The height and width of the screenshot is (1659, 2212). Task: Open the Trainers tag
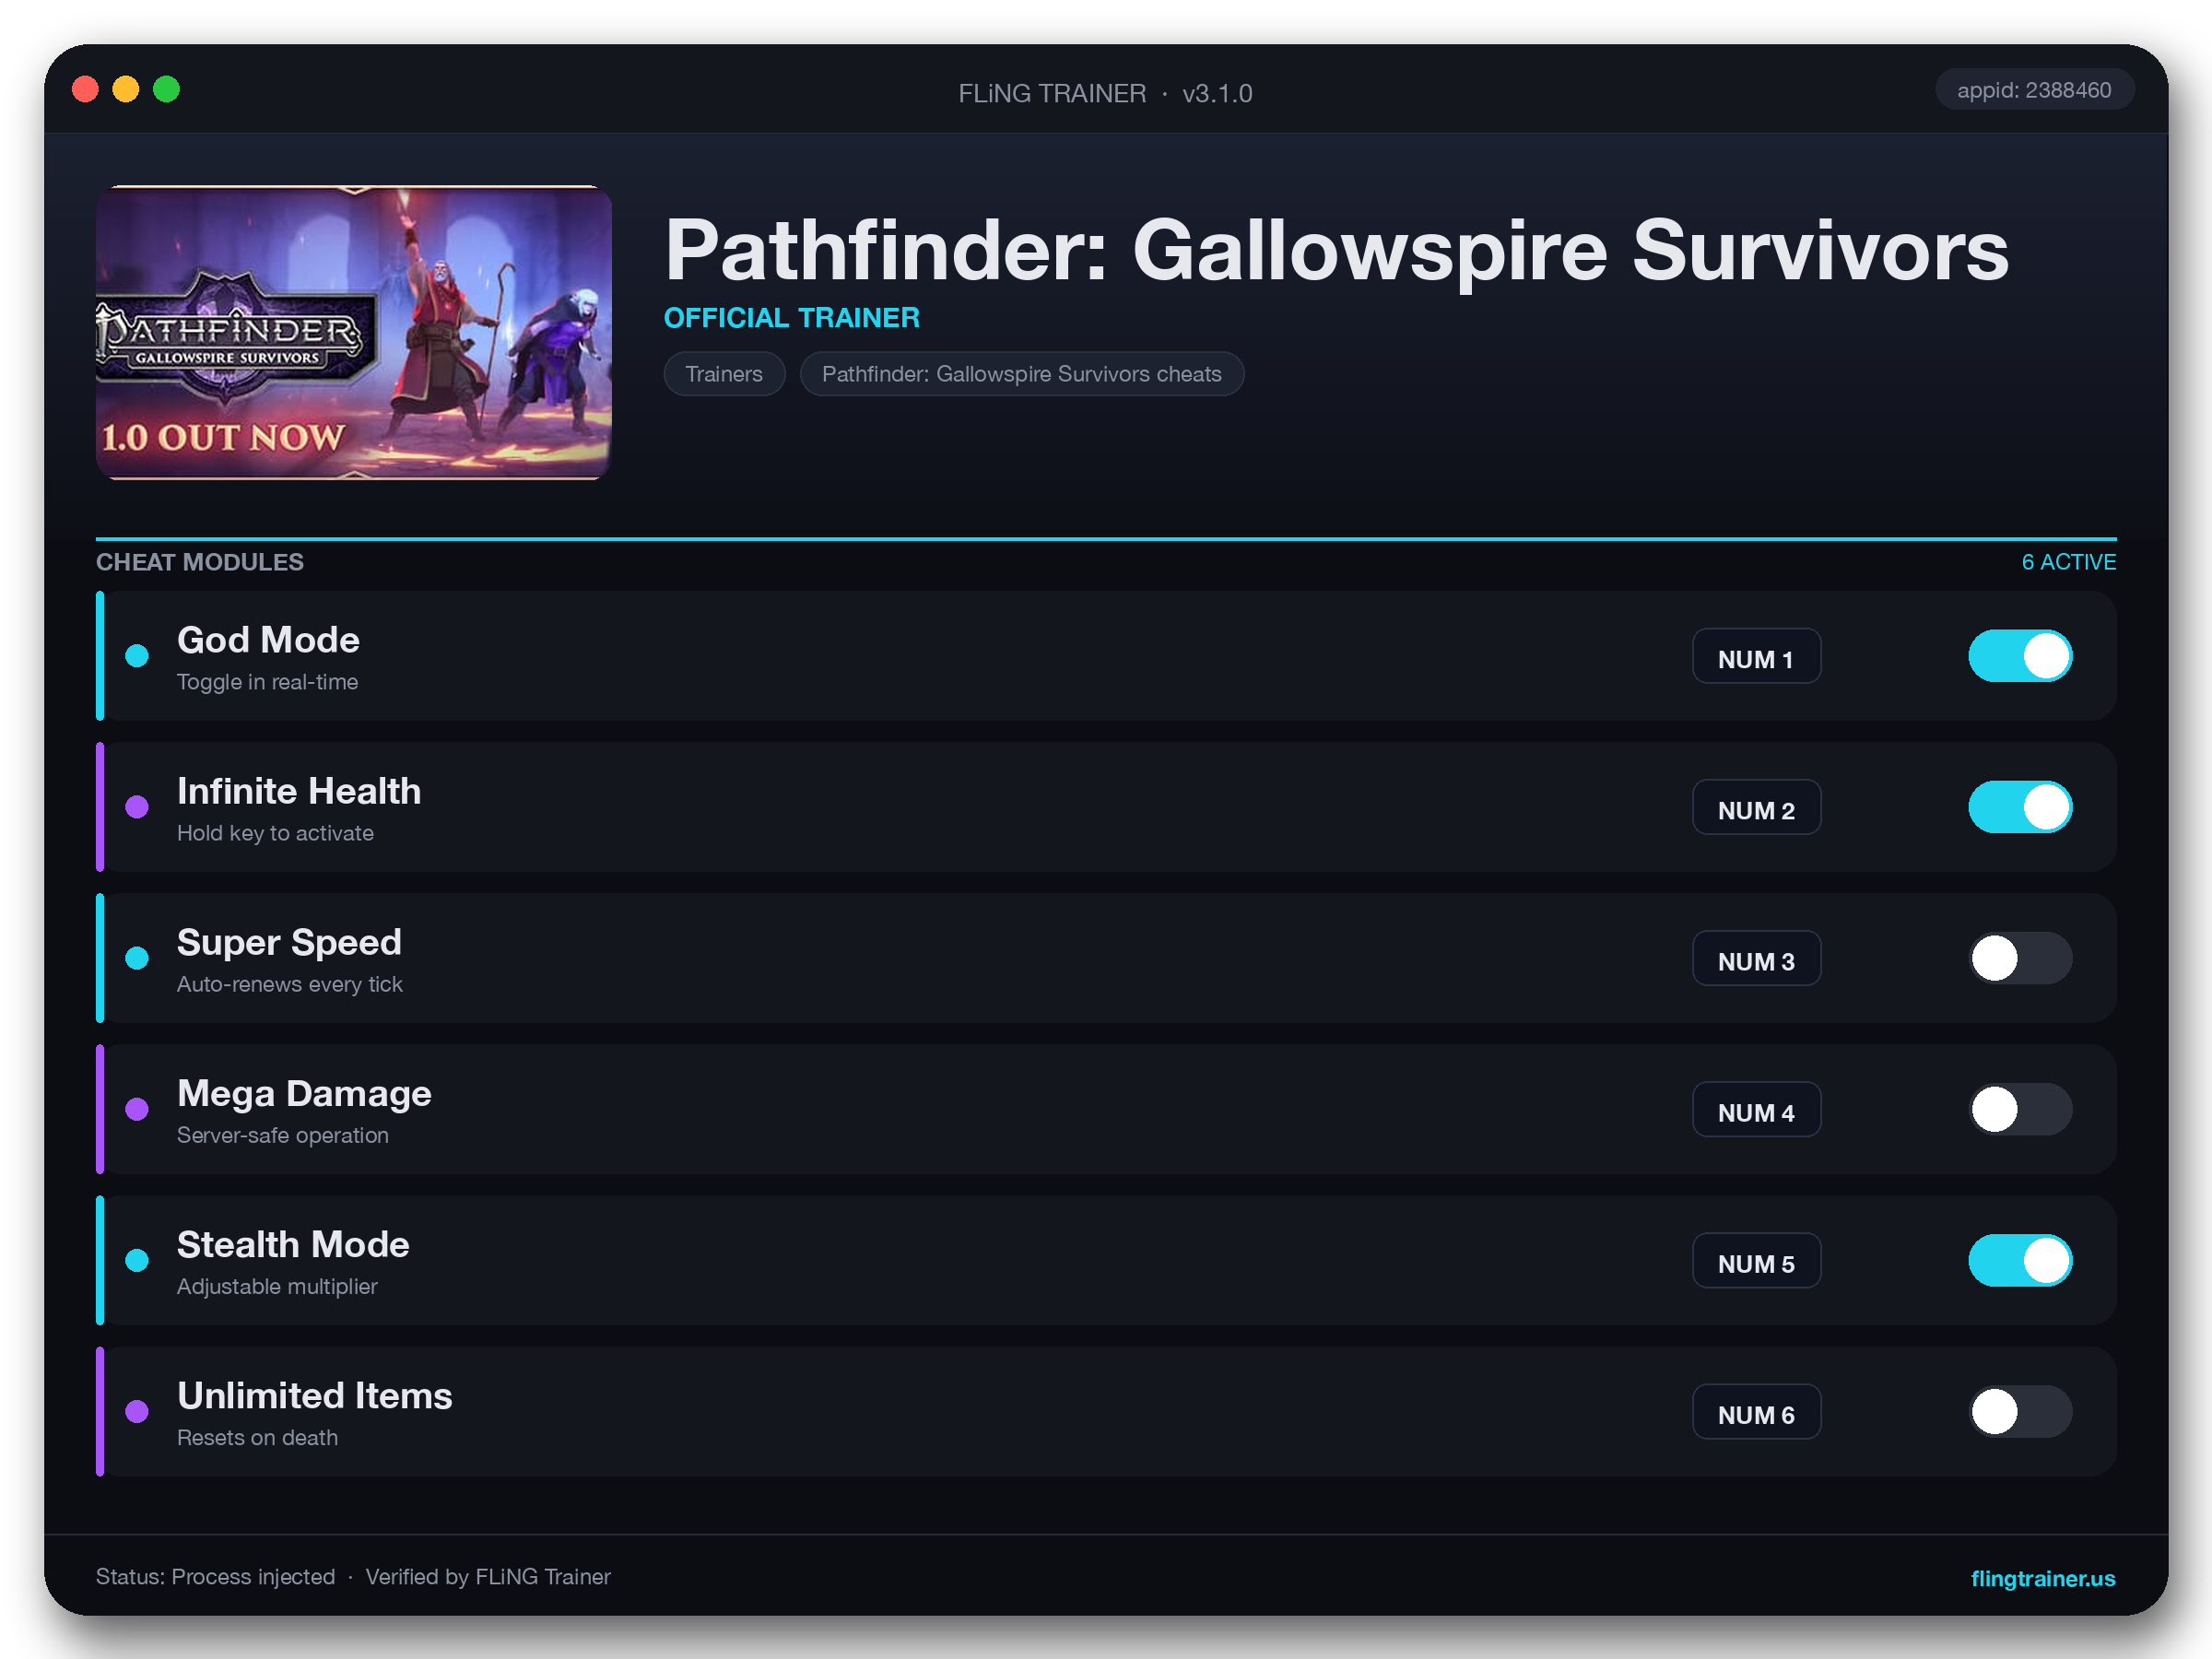724,374
